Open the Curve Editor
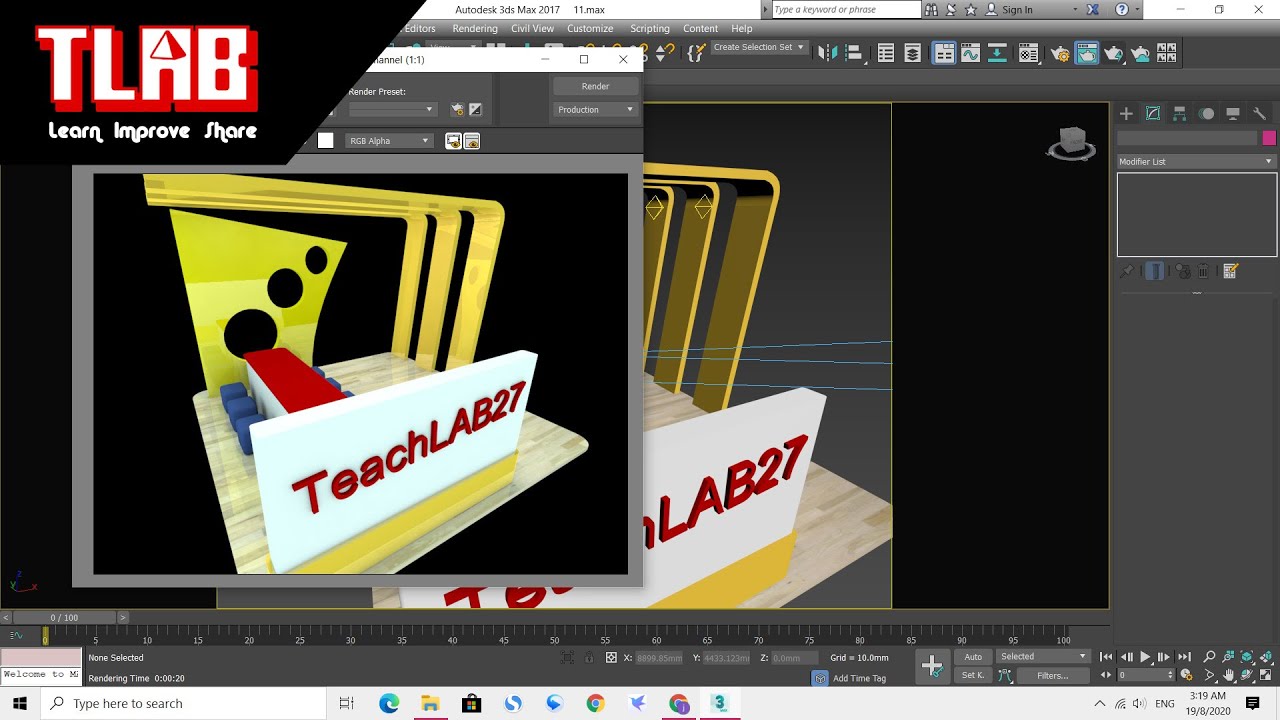This screenshot has height=720, width=1280. [970, 53]
